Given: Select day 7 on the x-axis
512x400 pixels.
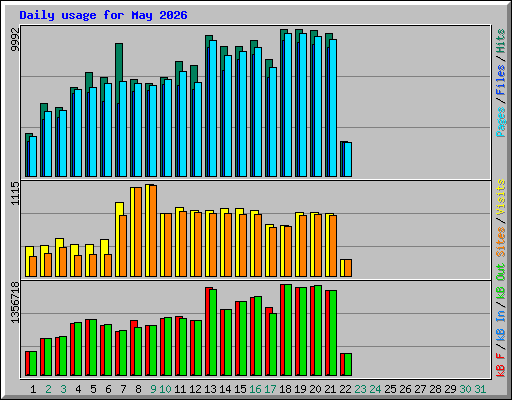Looking at the screenshot, I should tap(123, 389).
